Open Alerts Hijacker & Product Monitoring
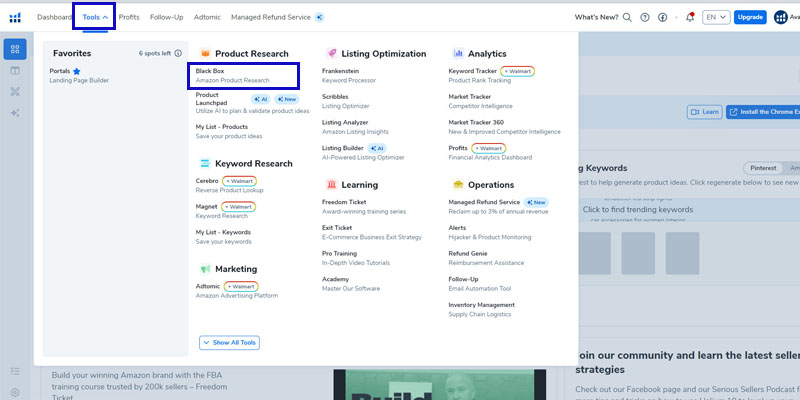The width and height of the screenshot is (800, 400). 490,232
